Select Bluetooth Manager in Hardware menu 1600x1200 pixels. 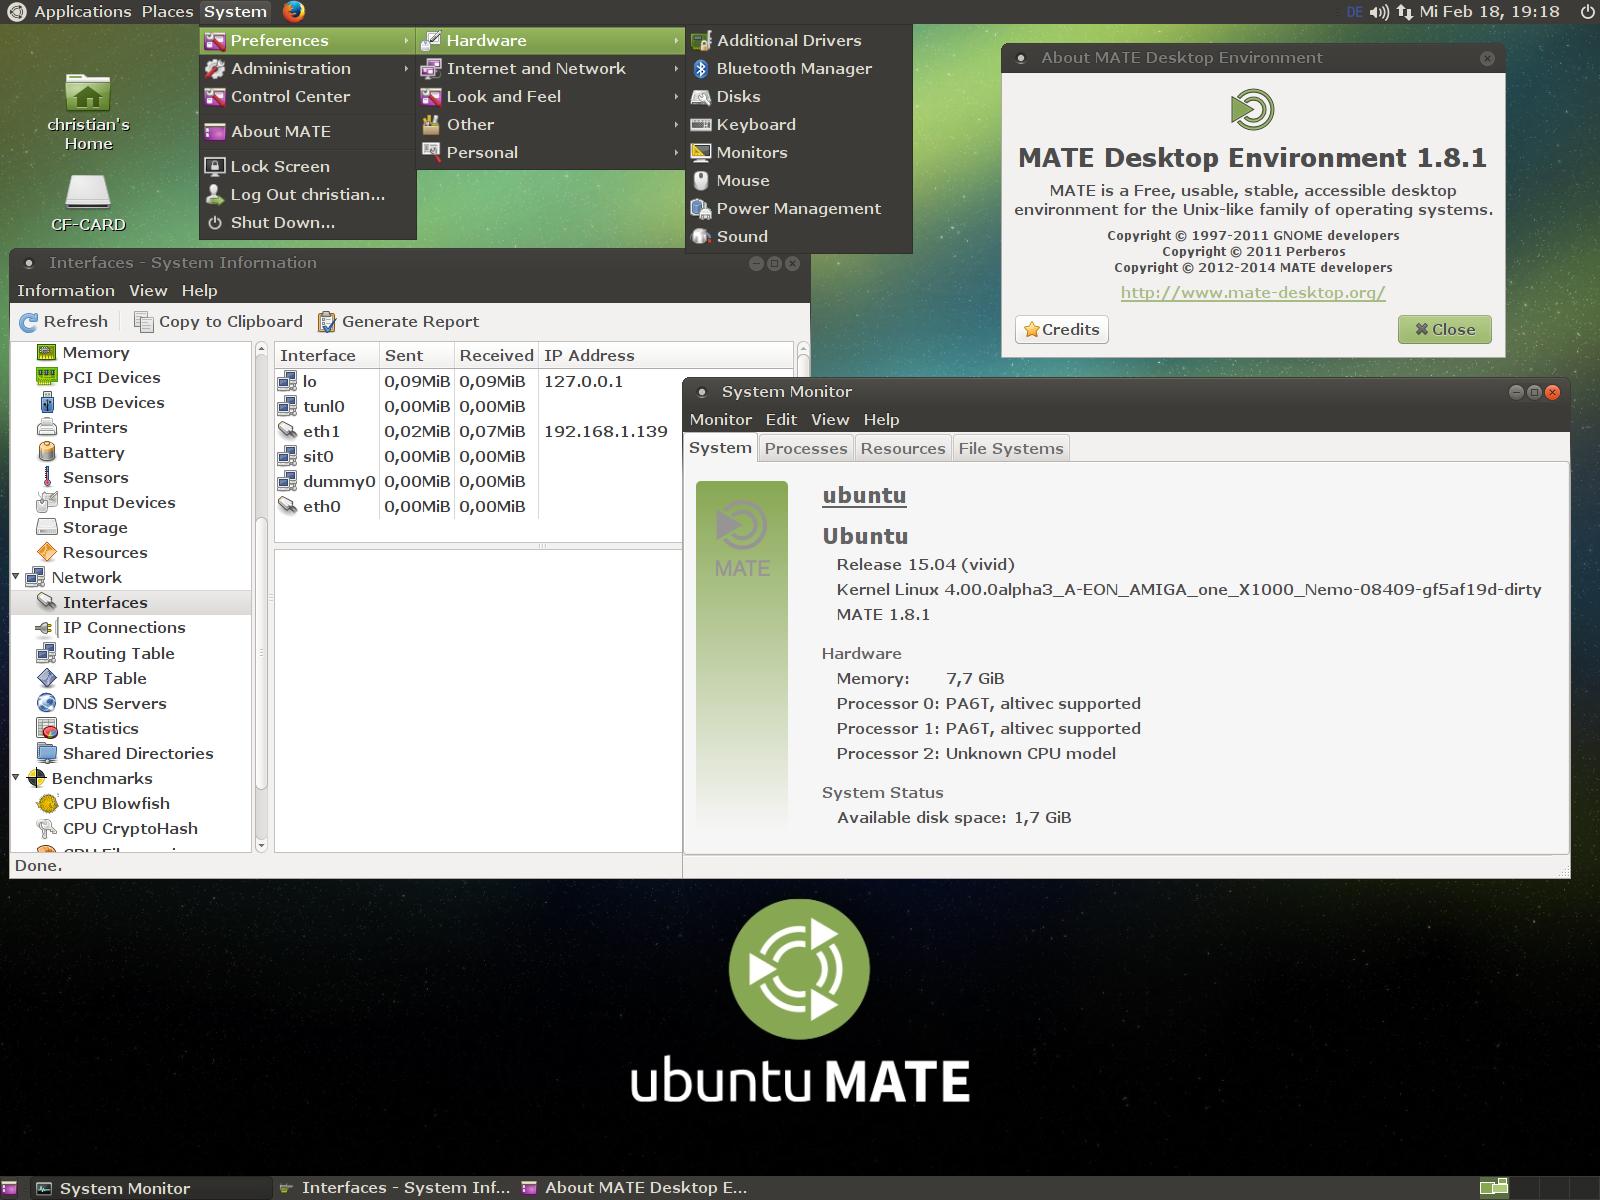tap(794, 68)
